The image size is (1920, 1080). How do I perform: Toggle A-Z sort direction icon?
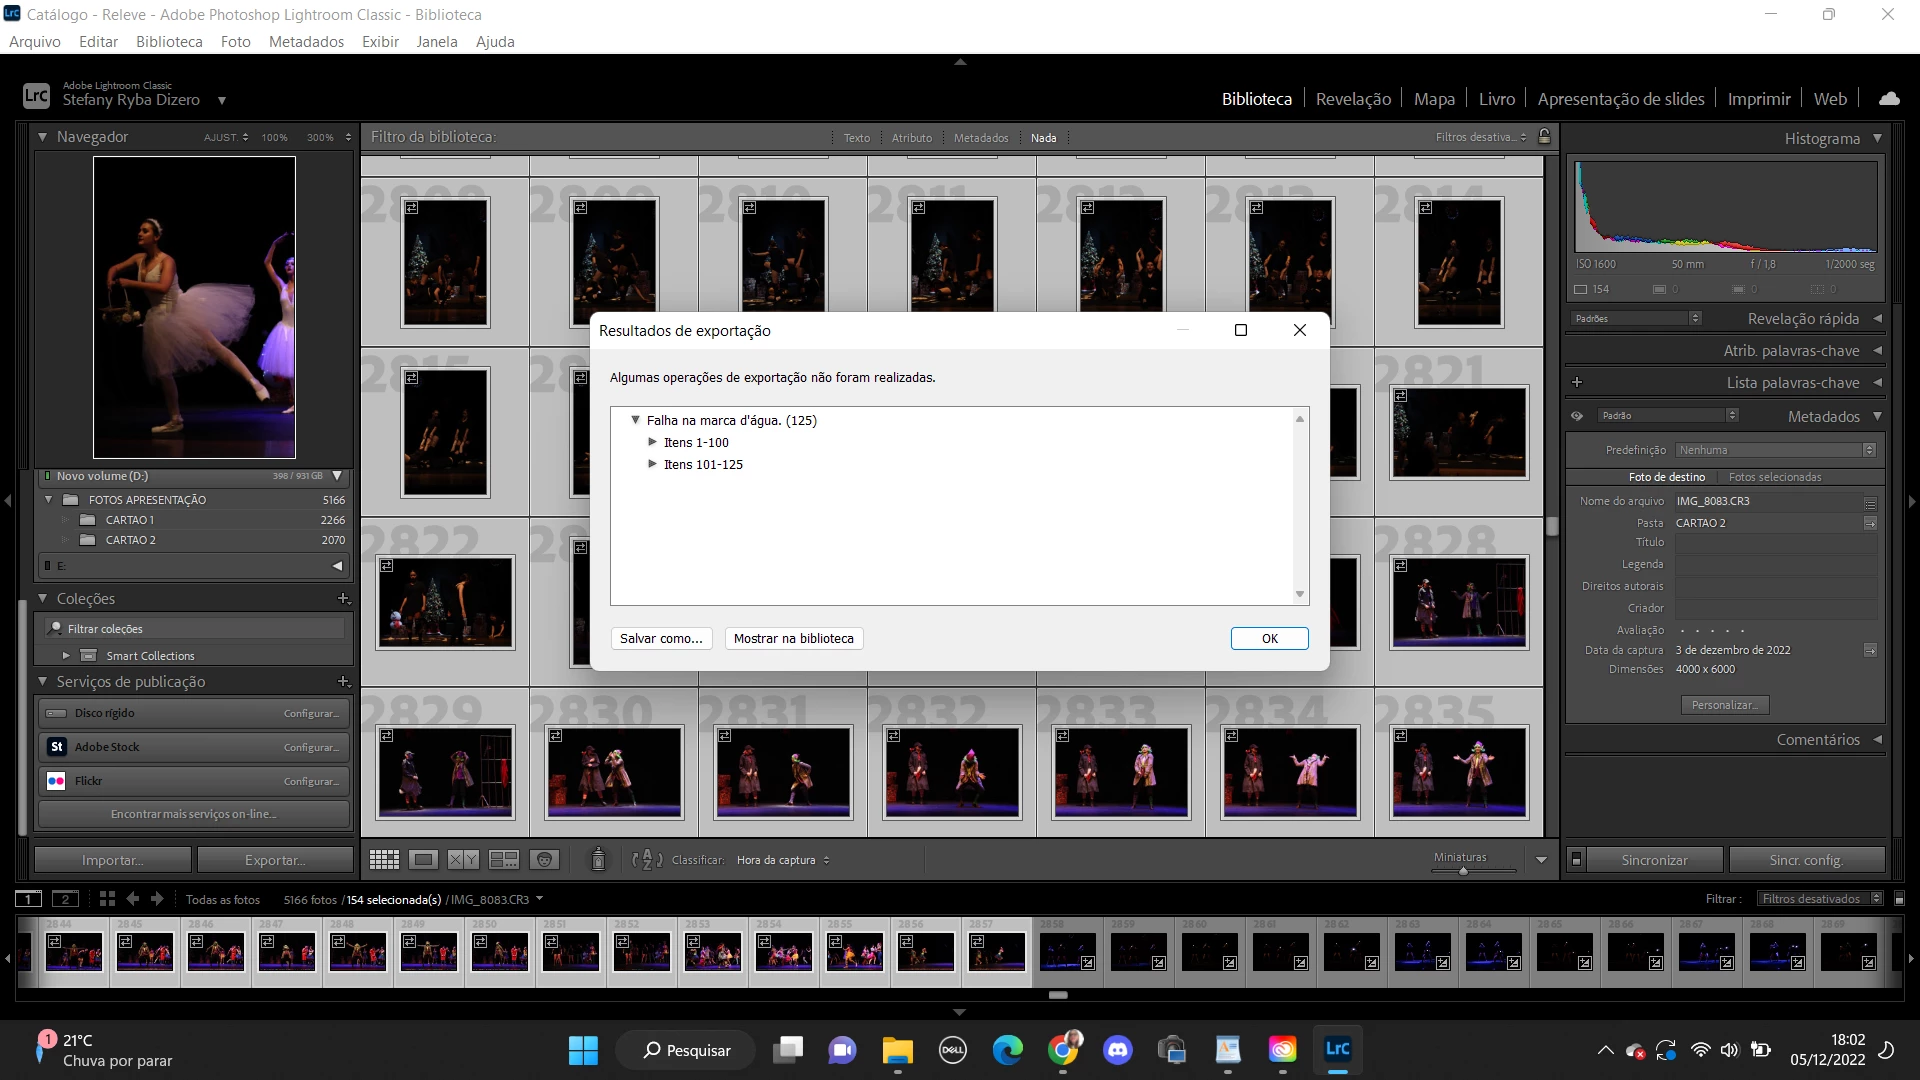tap(647, 860)
